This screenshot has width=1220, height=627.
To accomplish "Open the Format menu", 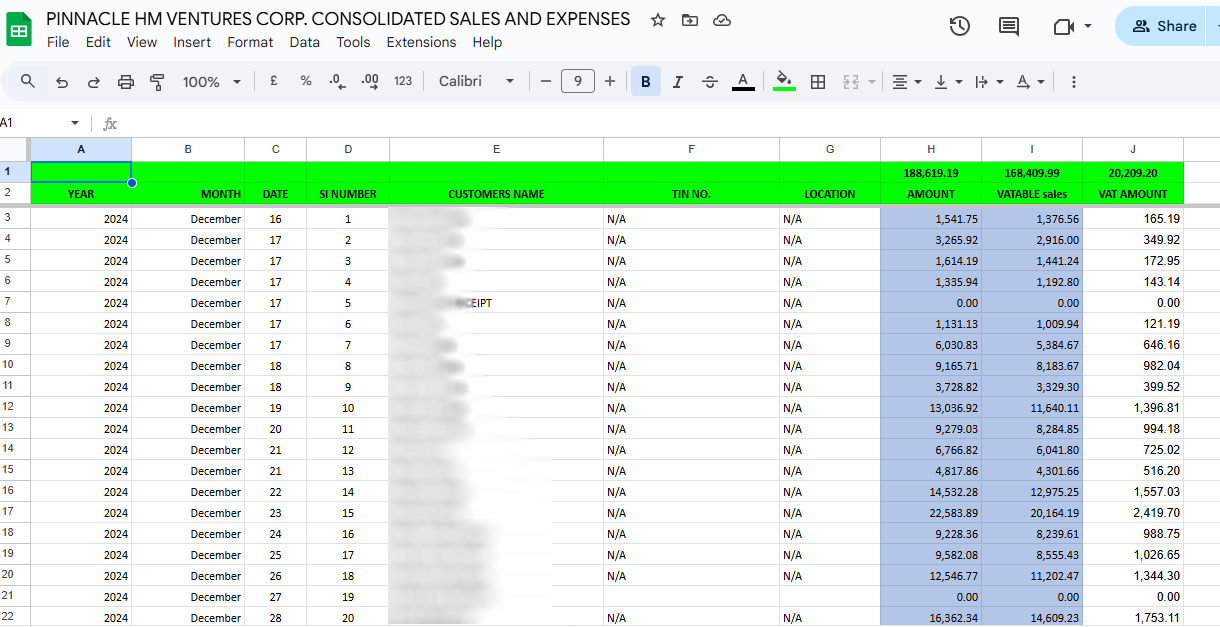I will pyautogui.click(x=250, y=42).
